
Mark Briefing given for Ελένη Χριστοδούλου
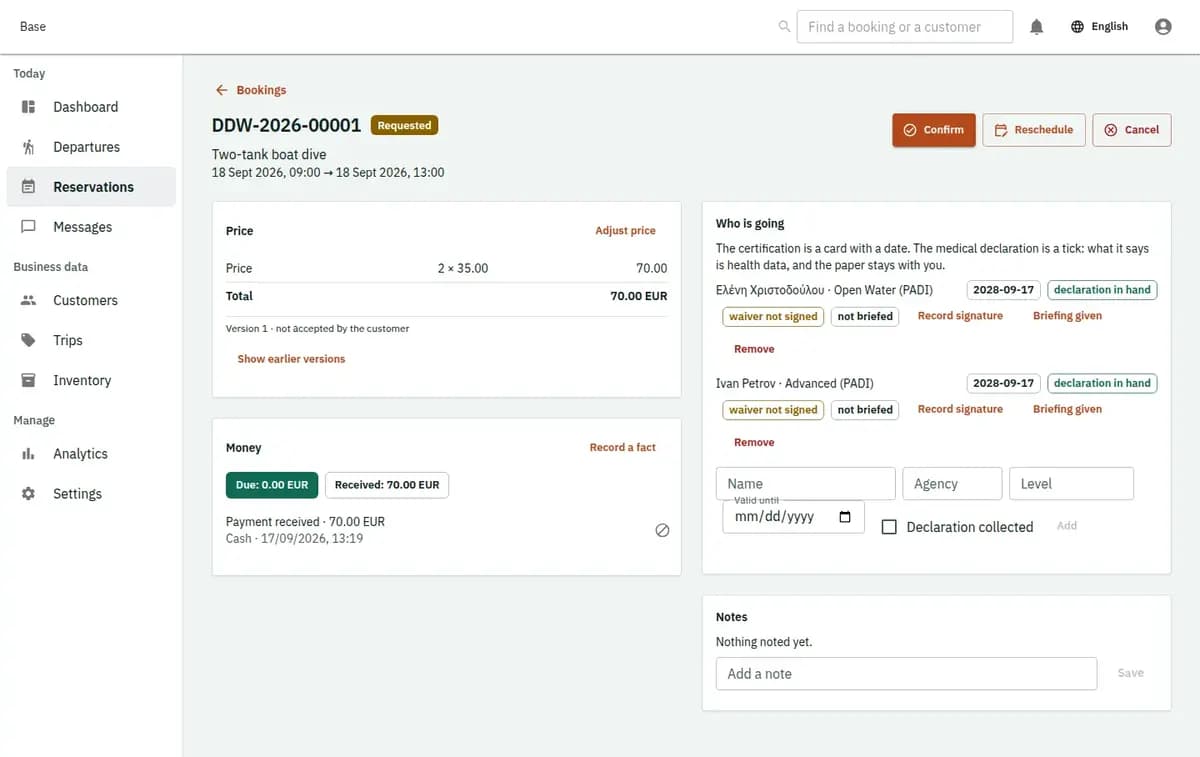(1067, 316)
